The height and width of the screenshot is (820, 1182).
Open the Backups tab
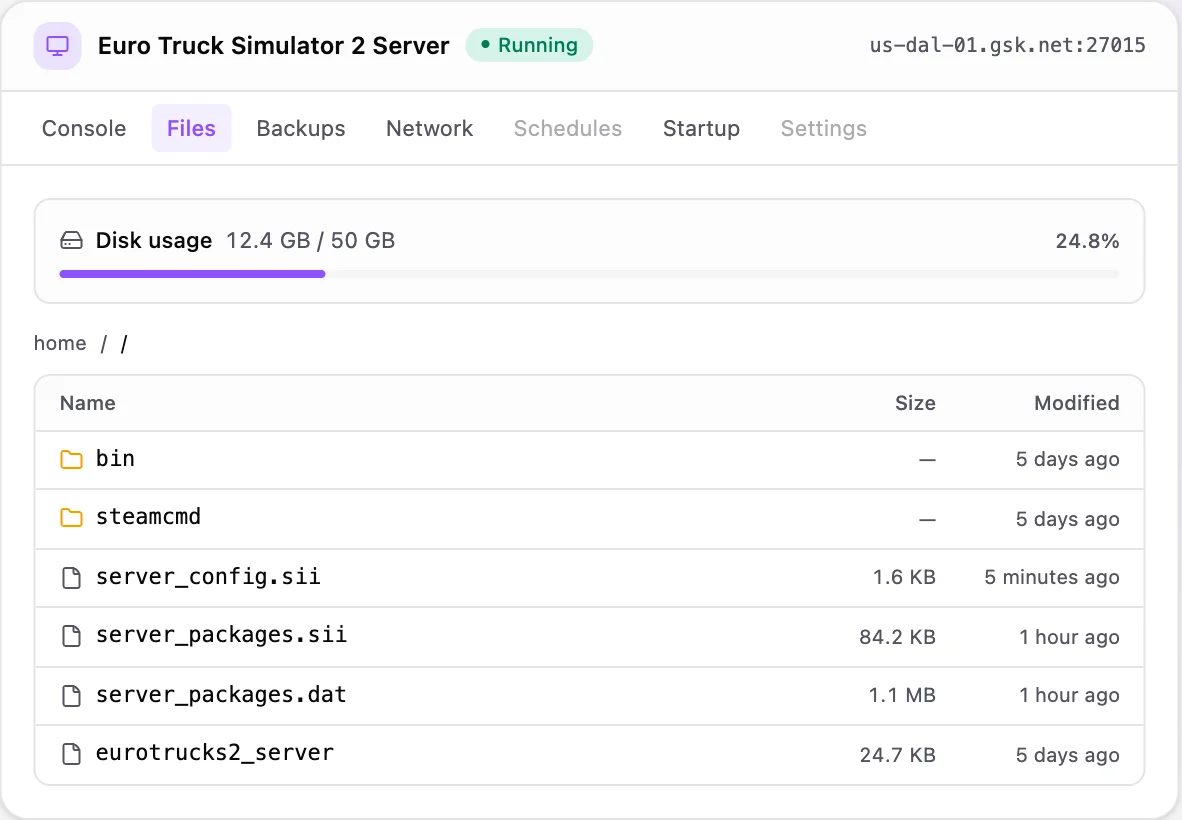click(301, 128)
